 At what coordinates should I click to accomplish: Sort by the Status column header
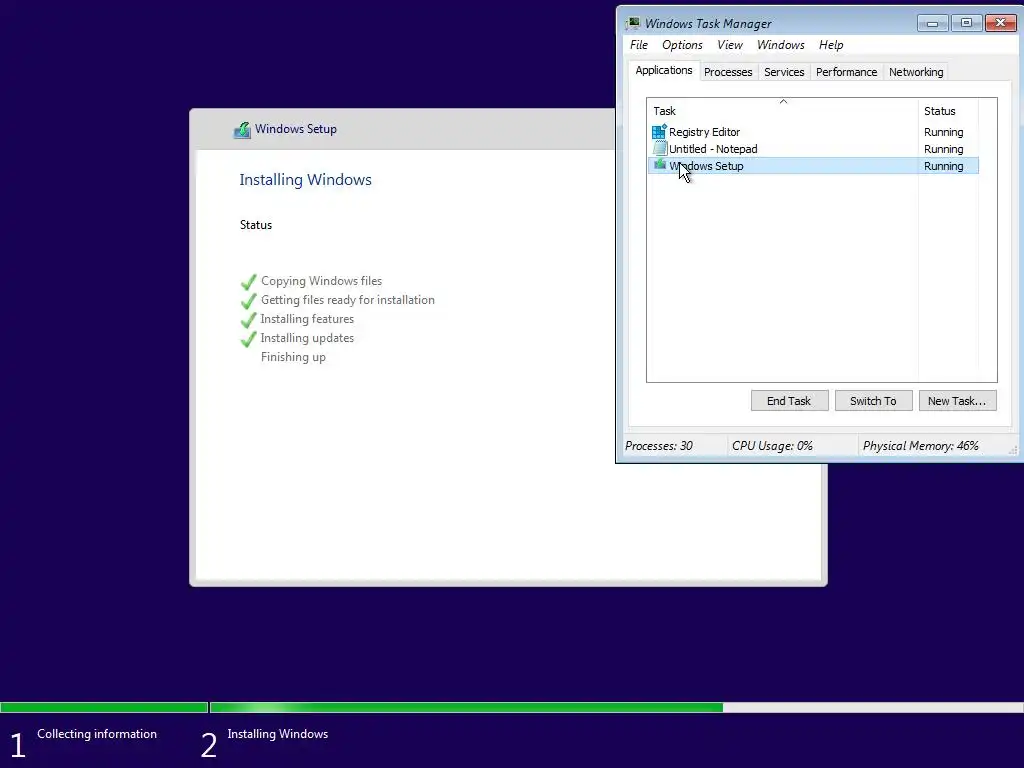tap(948, 110)
